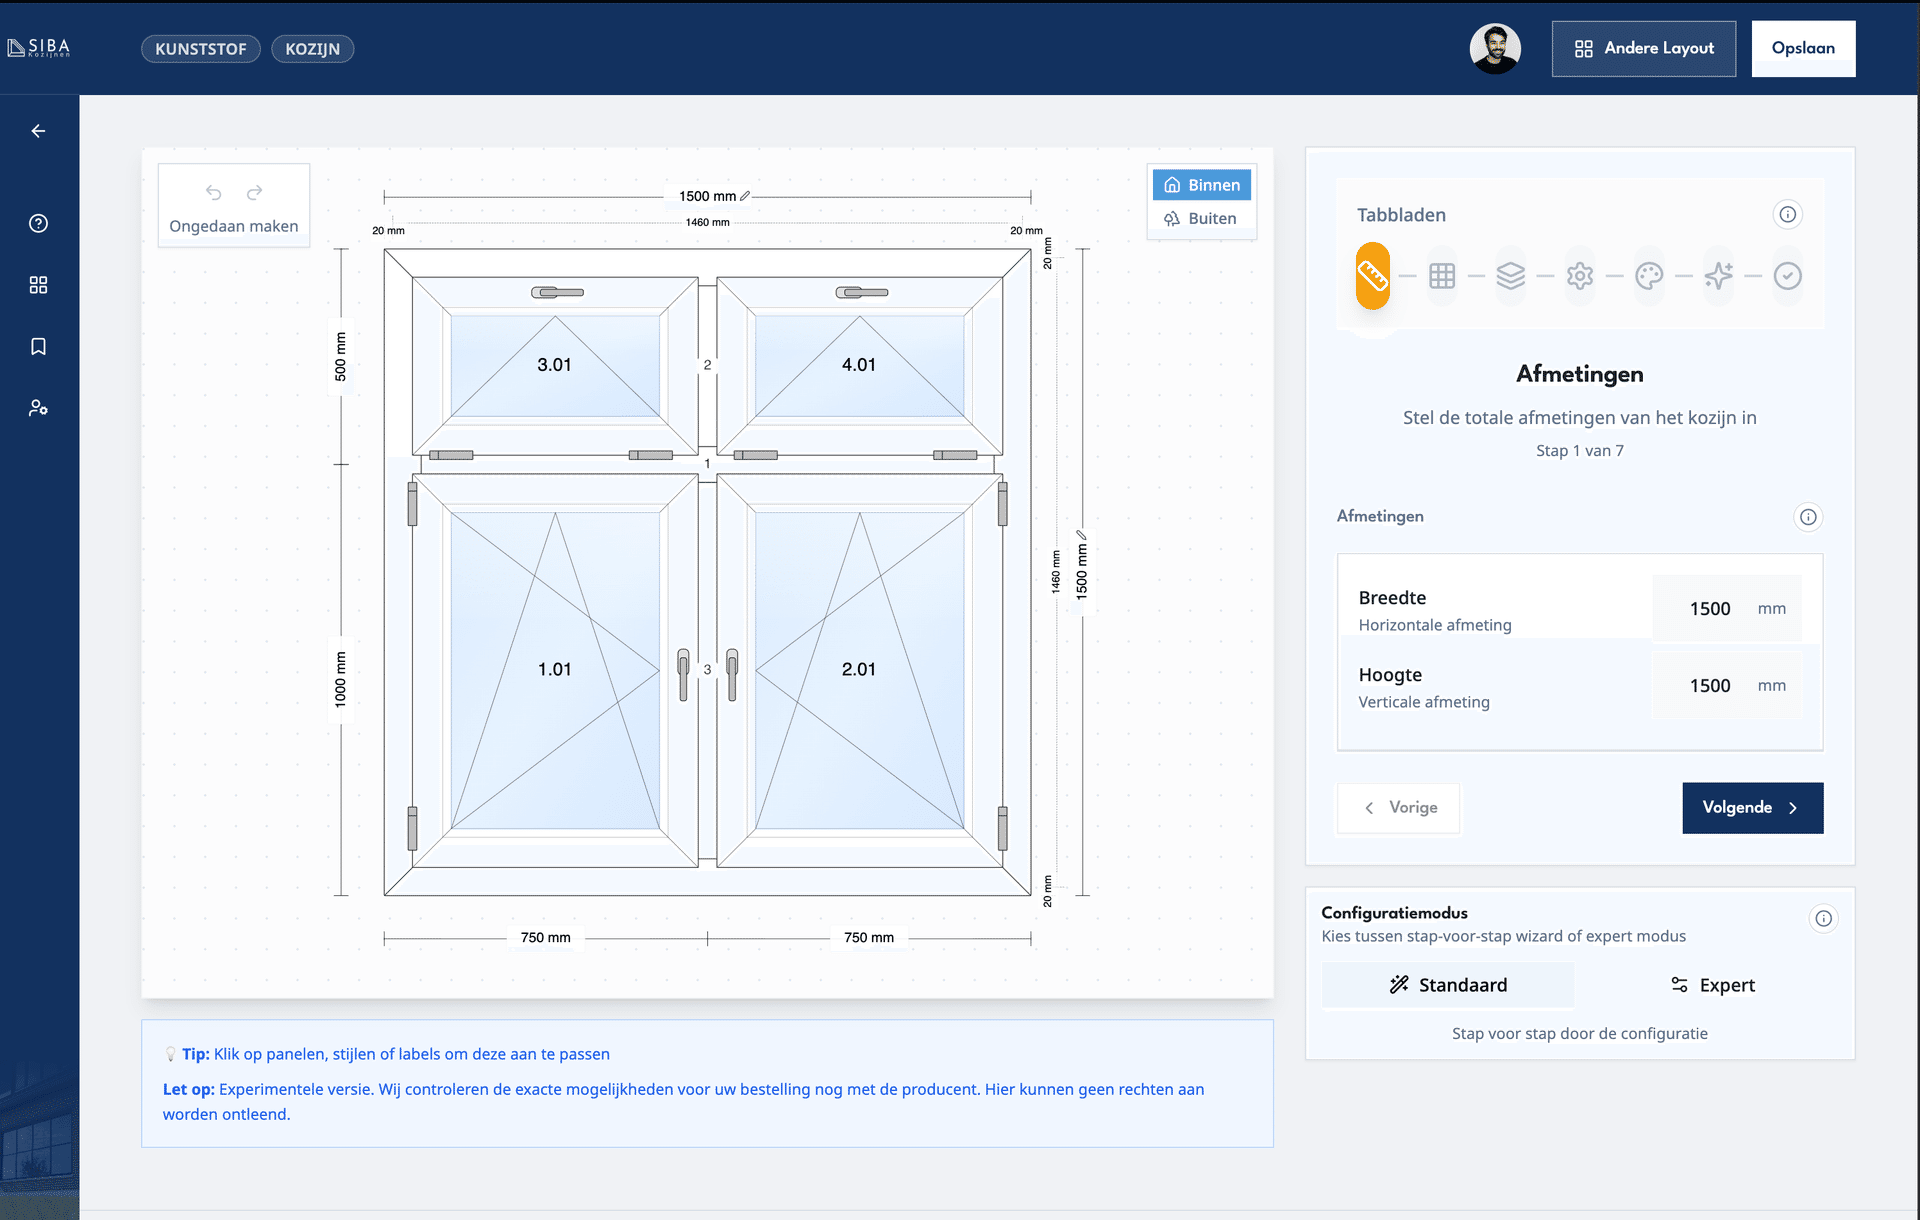The width and height of the screenshot is (1920, 1220).
Task: Open the checkmark confirmation step icon
Action: tap(1787, 276)
